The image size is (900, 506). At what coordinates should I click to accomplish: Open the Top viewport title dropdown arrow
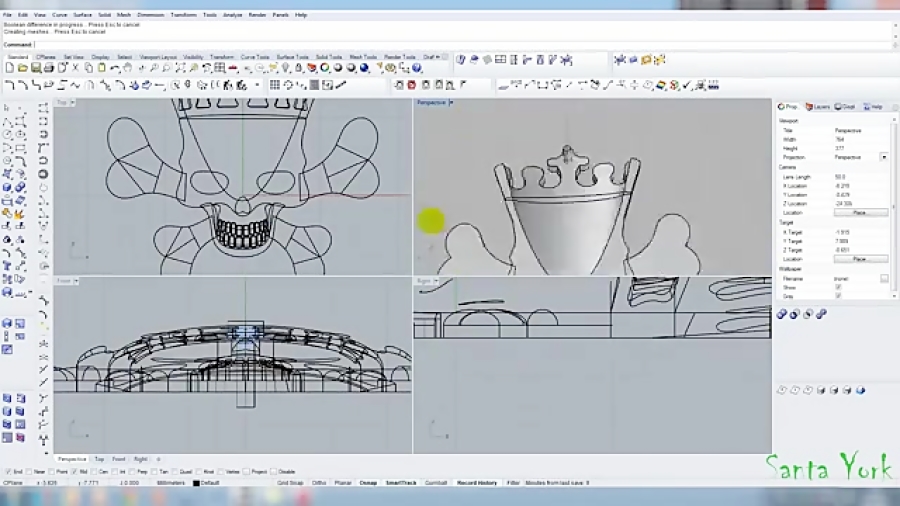click(73, 103)
